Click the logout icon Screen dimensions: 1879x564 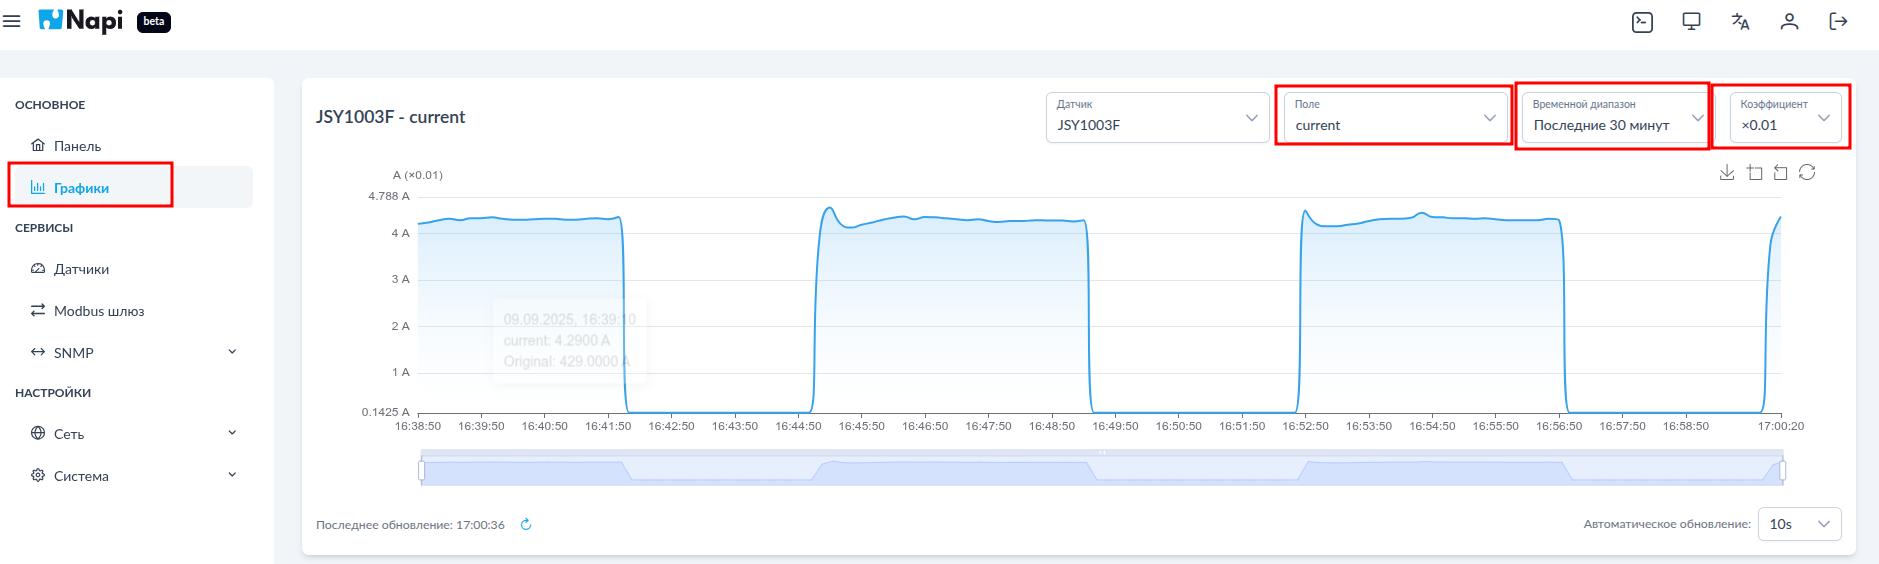(x=1838, y=22)
